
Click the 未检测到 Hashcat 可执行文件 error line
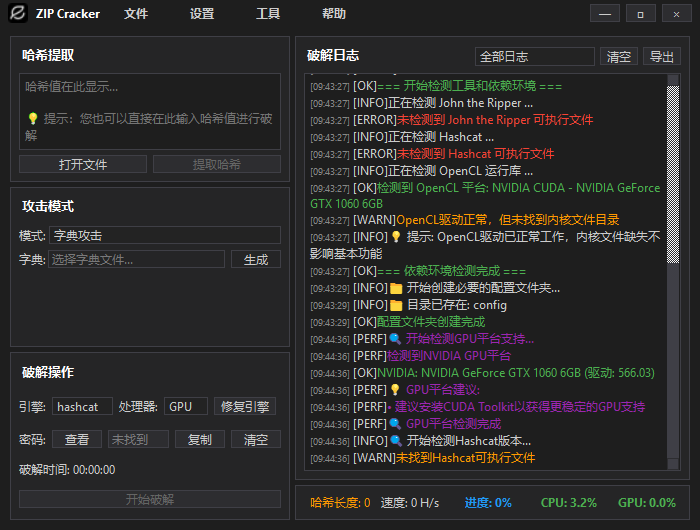point(432,154)
